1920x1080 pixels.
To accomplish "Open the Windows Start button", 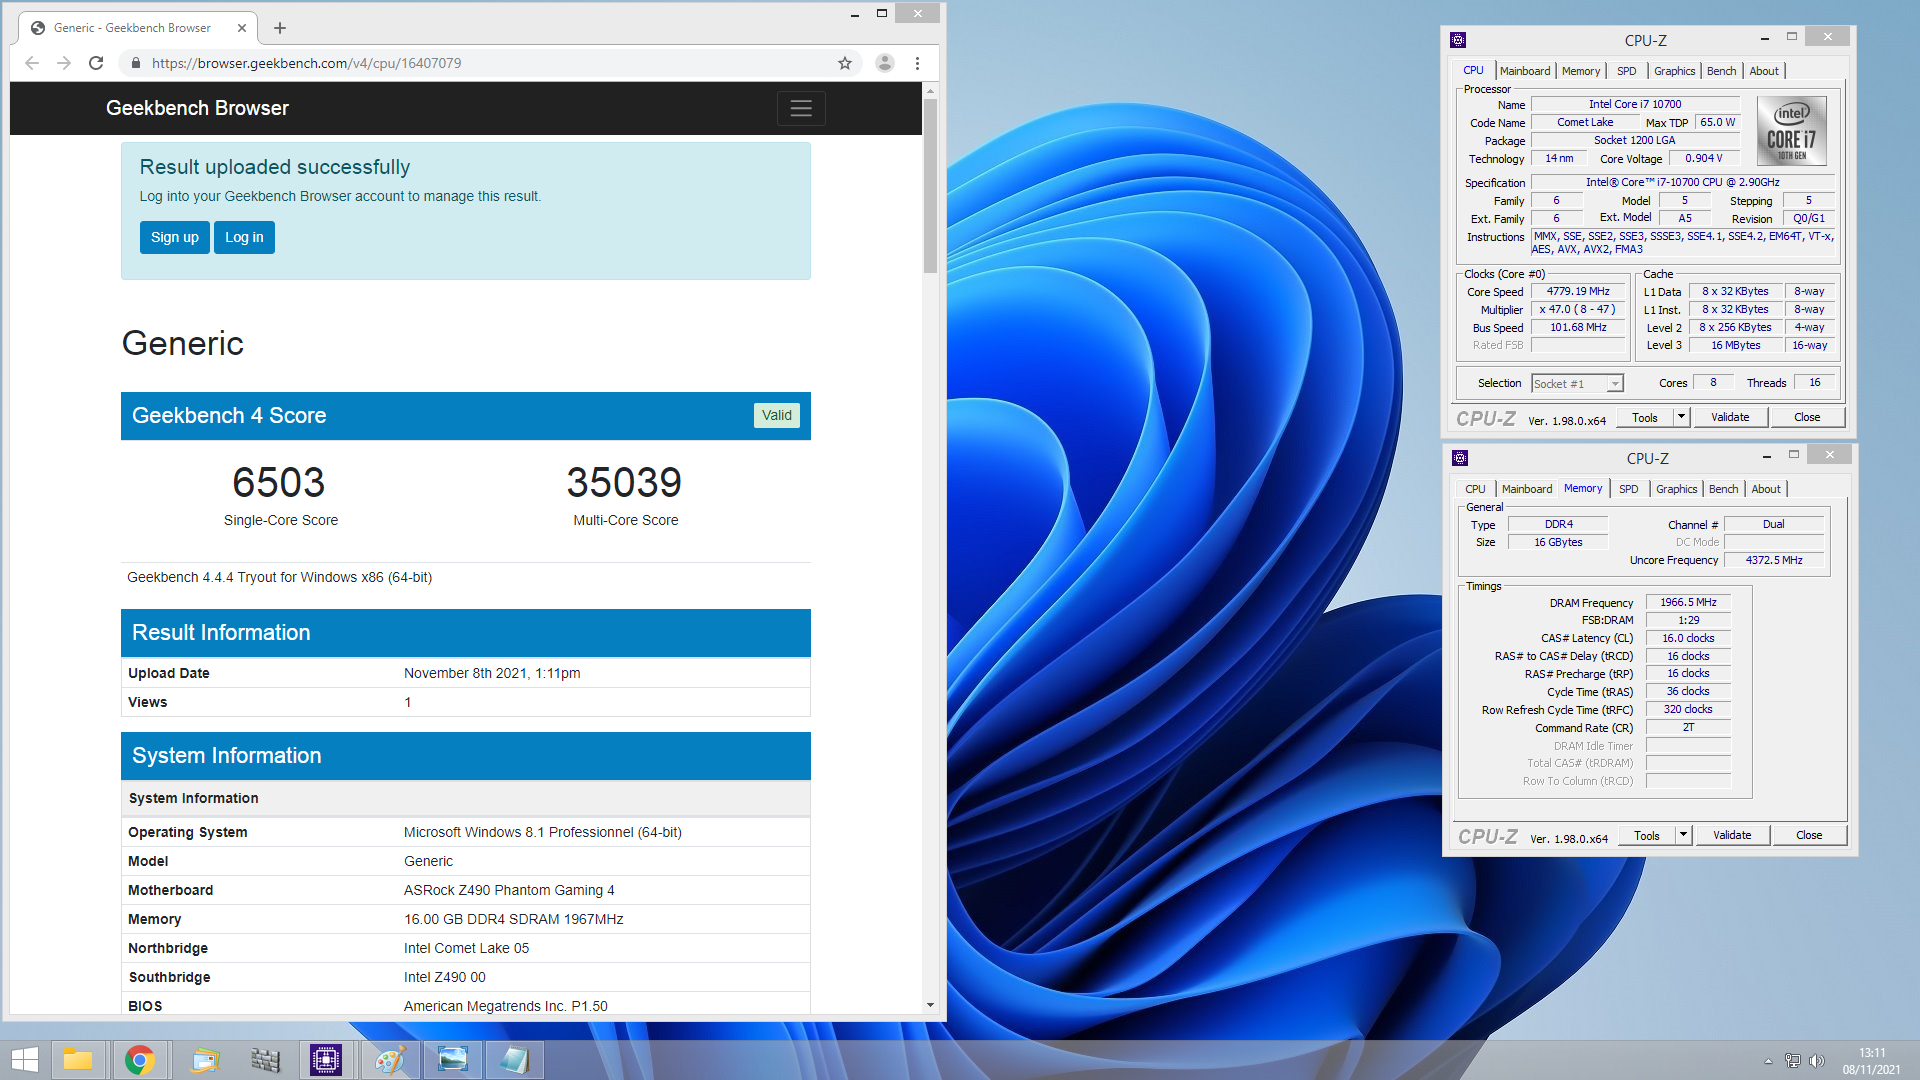I will coord(24,1060).
